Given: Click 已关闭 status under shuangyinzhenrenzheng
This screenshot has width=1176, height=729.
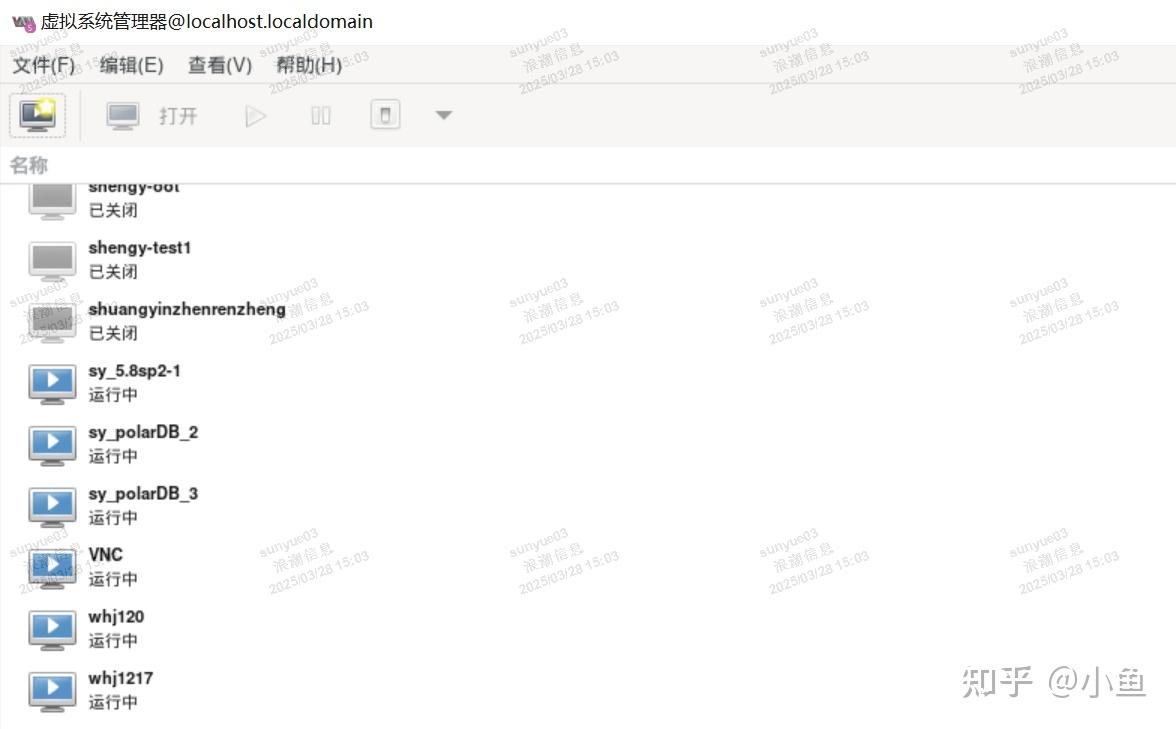Looking at the screenshot, I should pyautogui.click(x=113, y=334).
